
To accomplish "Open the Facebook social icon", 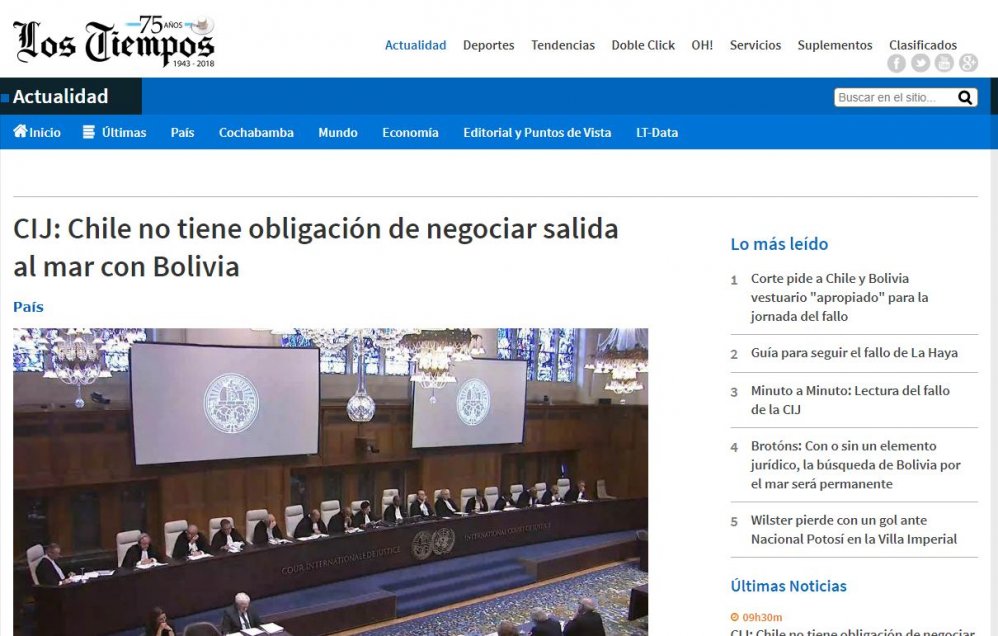I will pyautogui.click(x=896, y=63).
